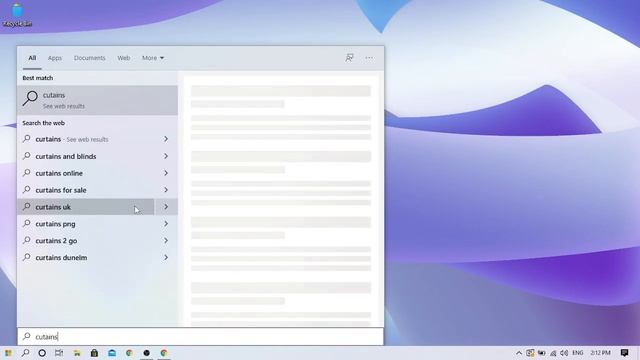This screenshot has height=360, width=640.
Task: Click the tray icon left of battery
Action: pyautogui.click(x=530, y=353)
